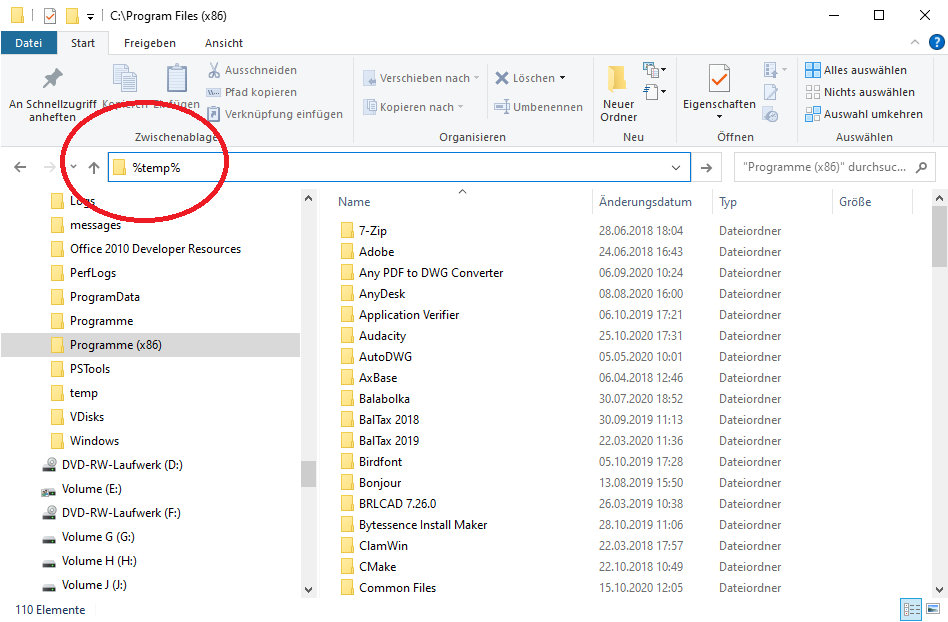The height and width of the screenshot is (622, 948).
Task: Navigate up with the up arrow
Action: 94,168
